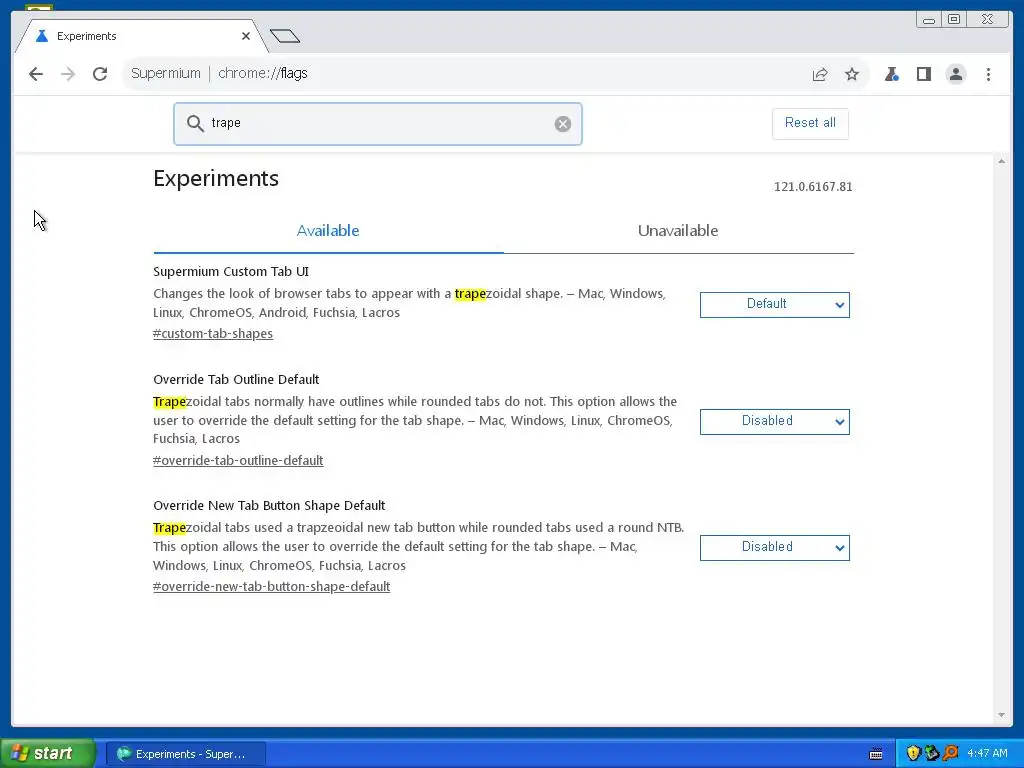Open Override New Tab Button Shape dropdown
Viewport: 1024px width, 768px height.
coord(775,547)
